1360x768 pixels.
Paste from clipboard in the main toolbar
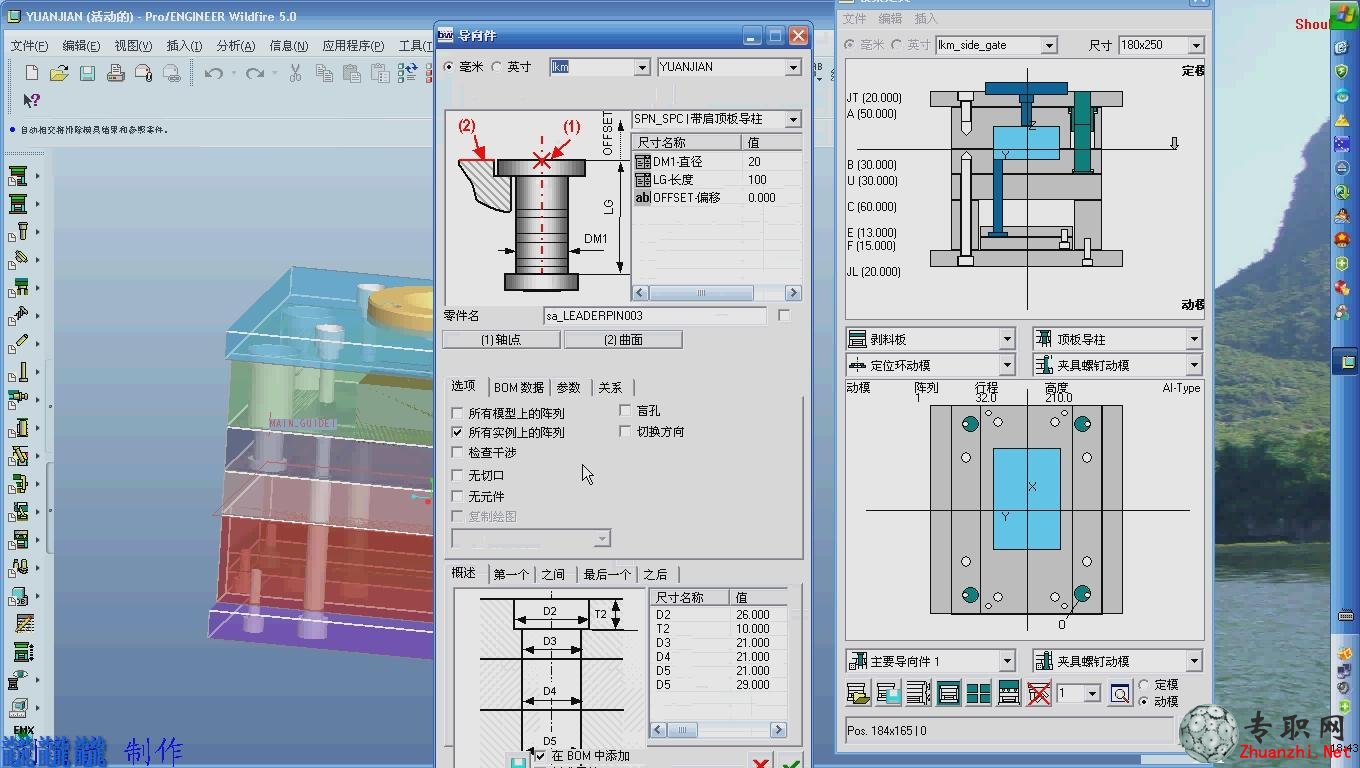(x=351, y=73)
